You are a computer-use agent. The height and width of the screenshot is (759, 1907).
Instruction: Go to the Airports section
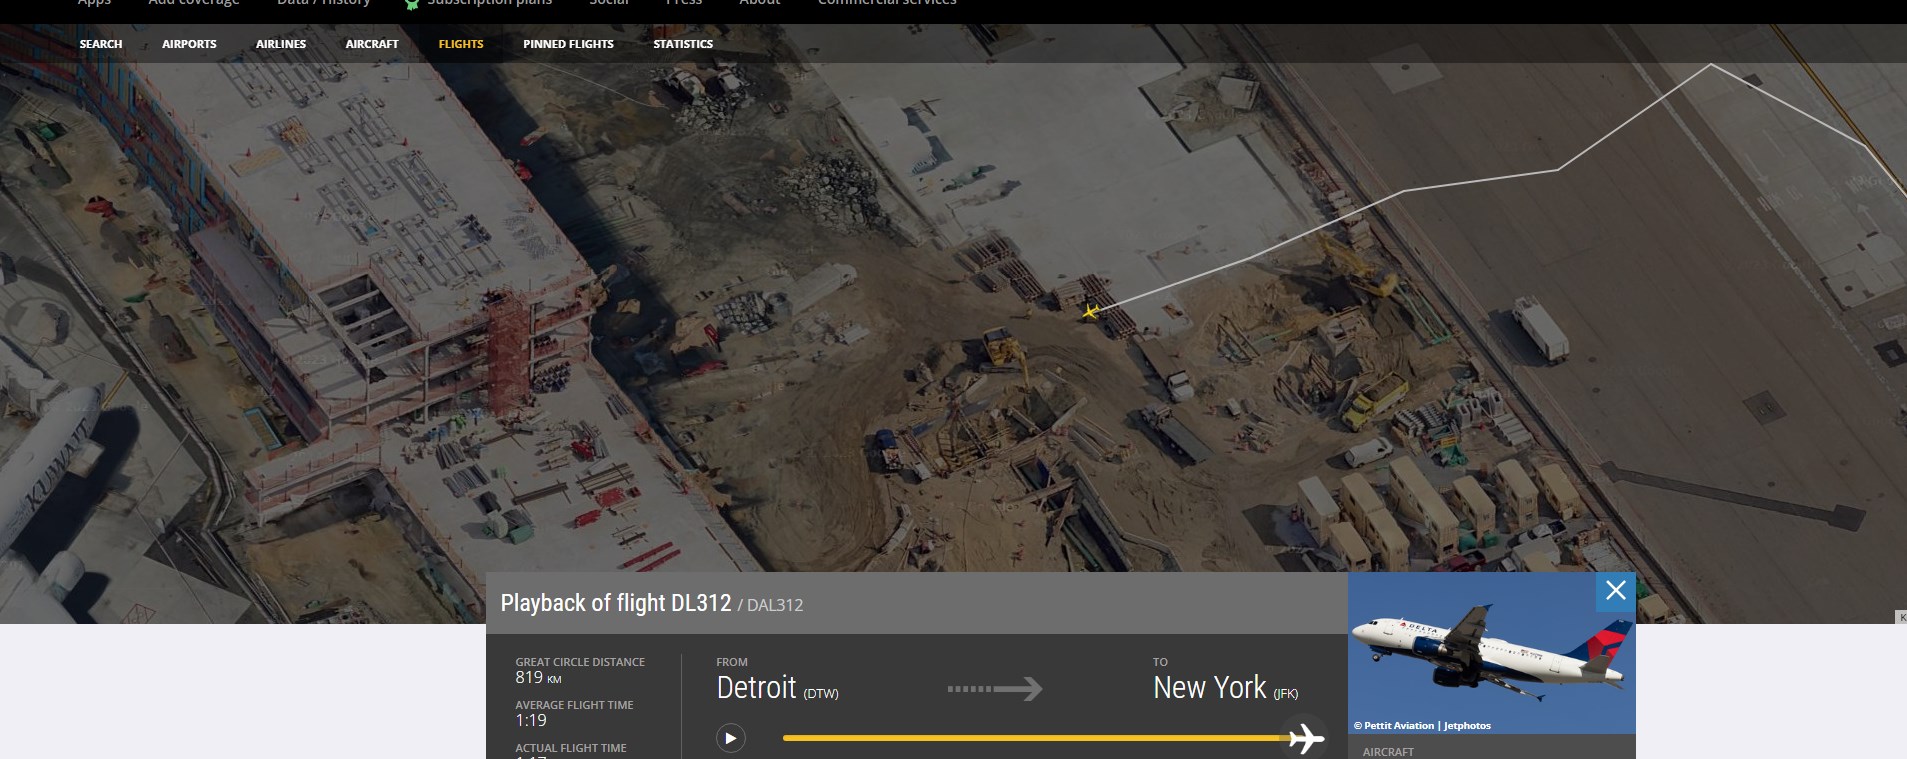tap(189, 44)
